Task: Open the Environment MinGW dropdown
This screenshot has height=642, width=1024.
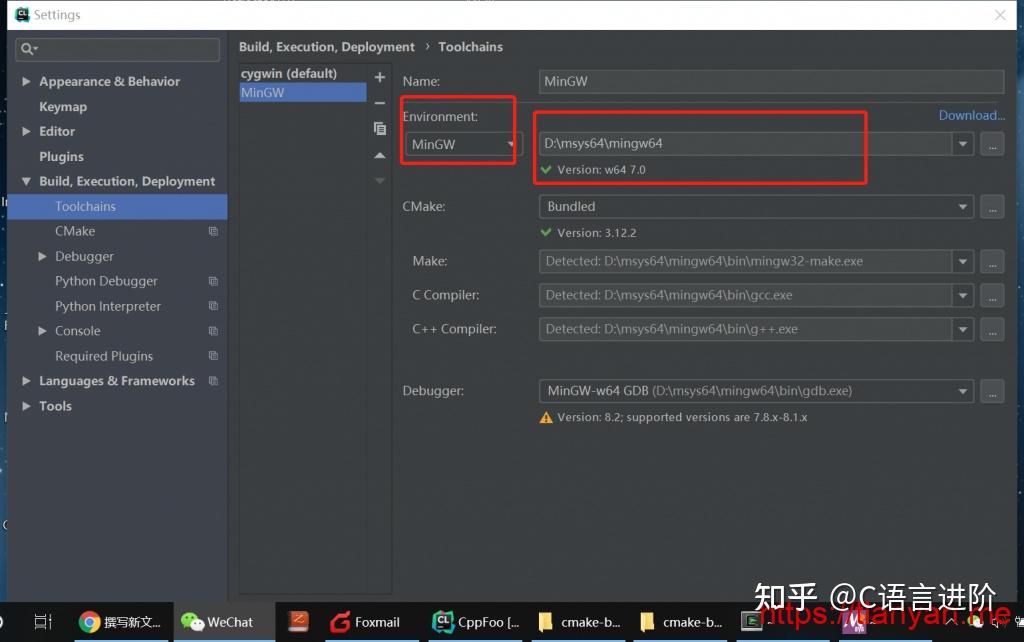Action: pyautogui.click(x=510, y=143)
